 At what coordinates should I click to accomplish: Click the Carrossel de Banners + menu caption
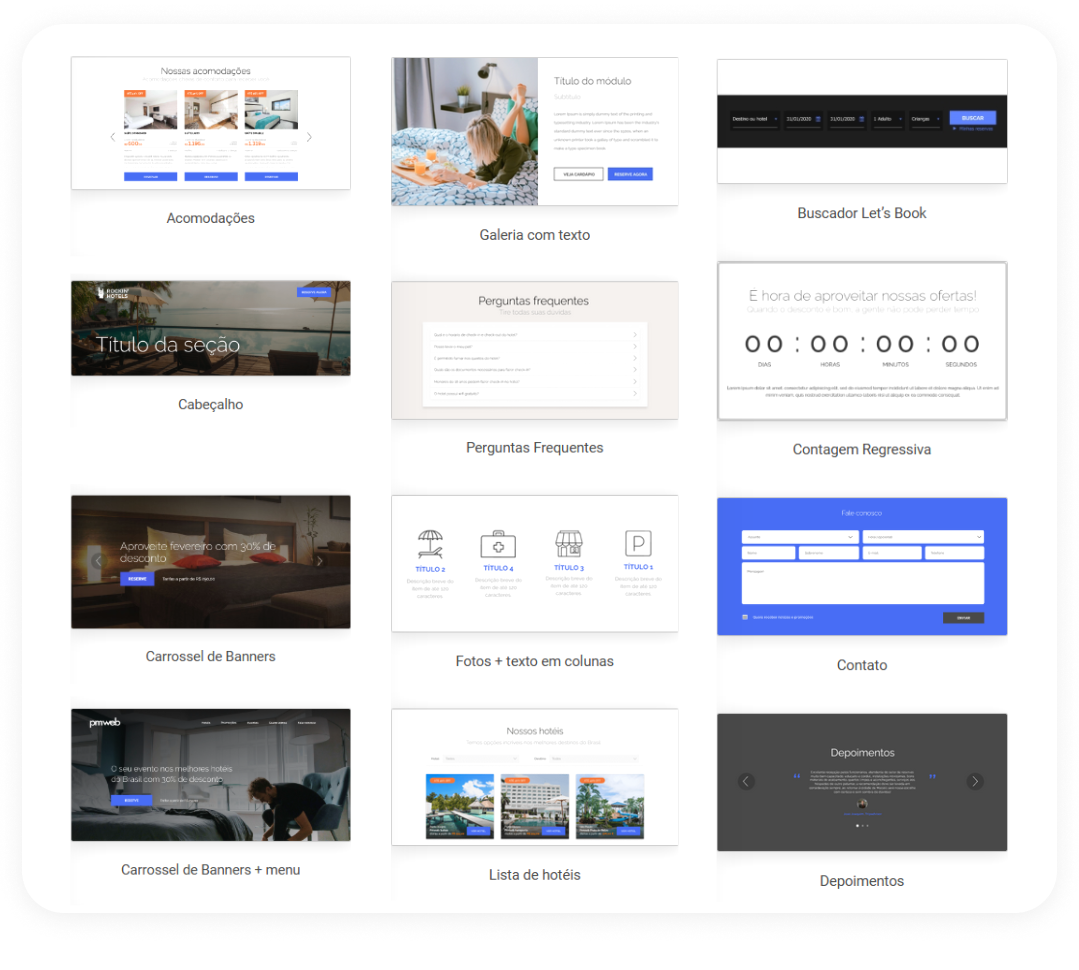pos(211,870)
